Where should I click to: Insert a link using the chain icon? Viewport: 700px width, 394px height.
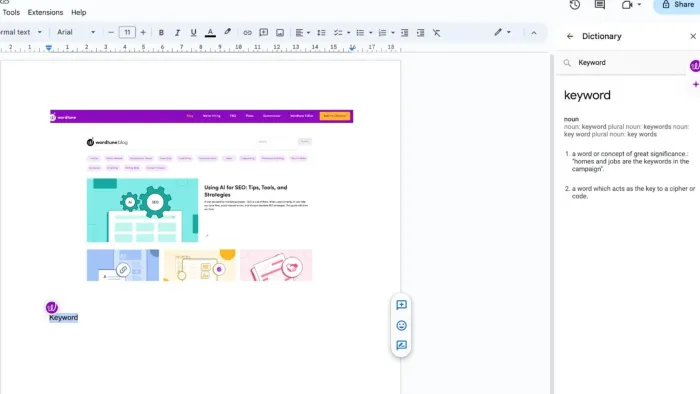[x=247, y=33]
